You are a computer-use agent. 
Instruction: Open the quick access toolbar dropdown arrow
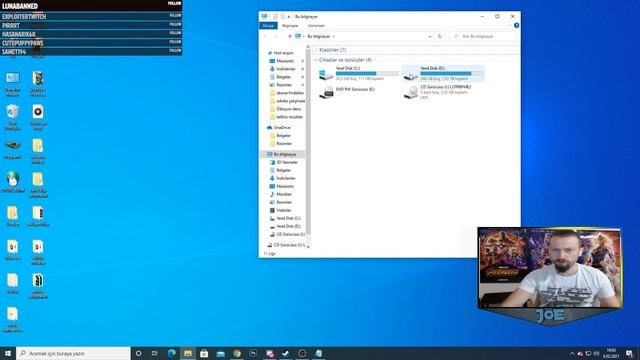click(x=289, y=17)
